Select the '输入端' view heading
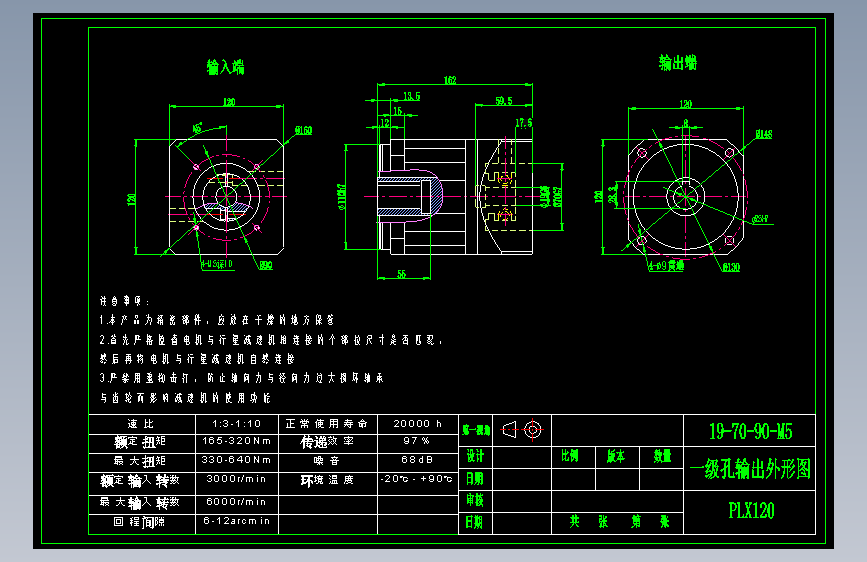Screen dimensions: 867x562 click(x=226, y=67)
